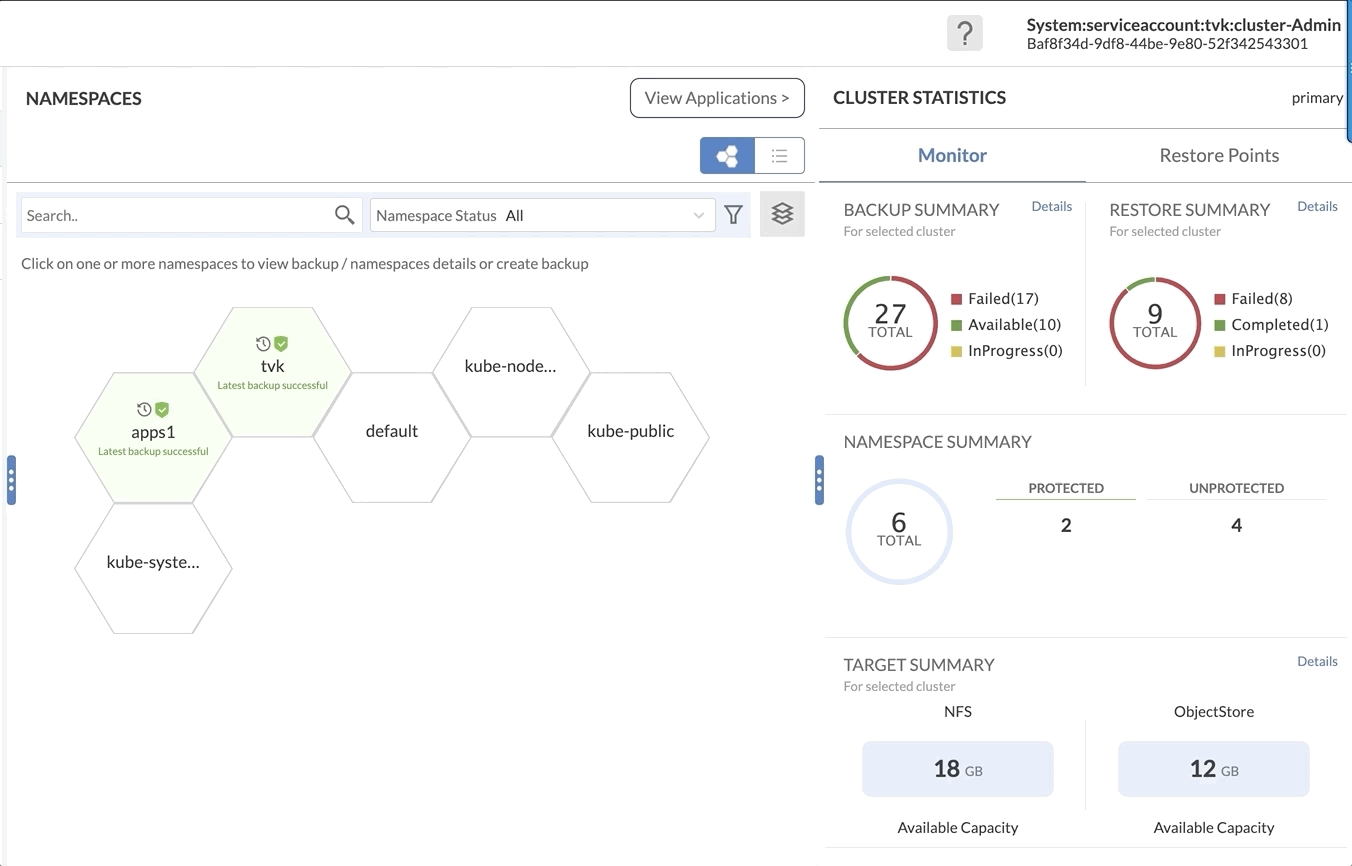Open the filter funnel icon

click(733, 215)
